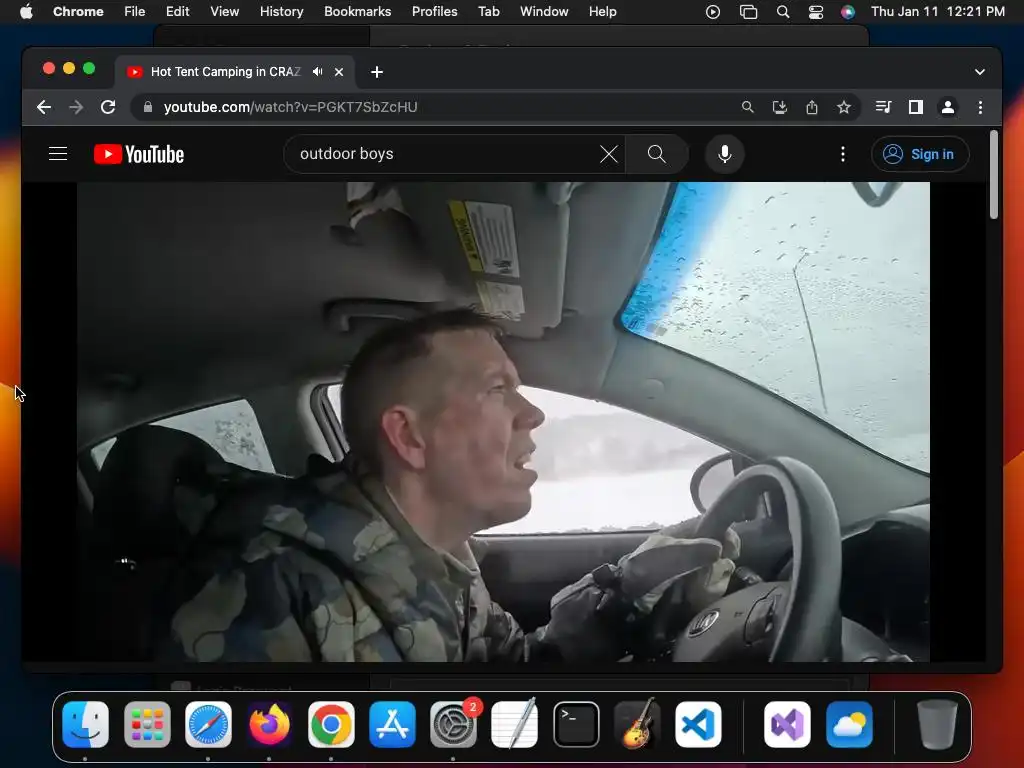
Task: Open the Tab menu
Action: pos(488,12)
